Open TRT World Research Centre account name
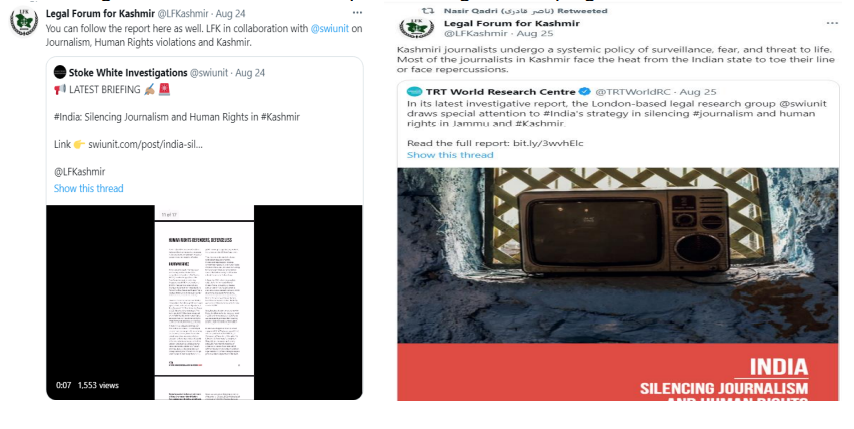854x429 pixels. click(501, 91)
